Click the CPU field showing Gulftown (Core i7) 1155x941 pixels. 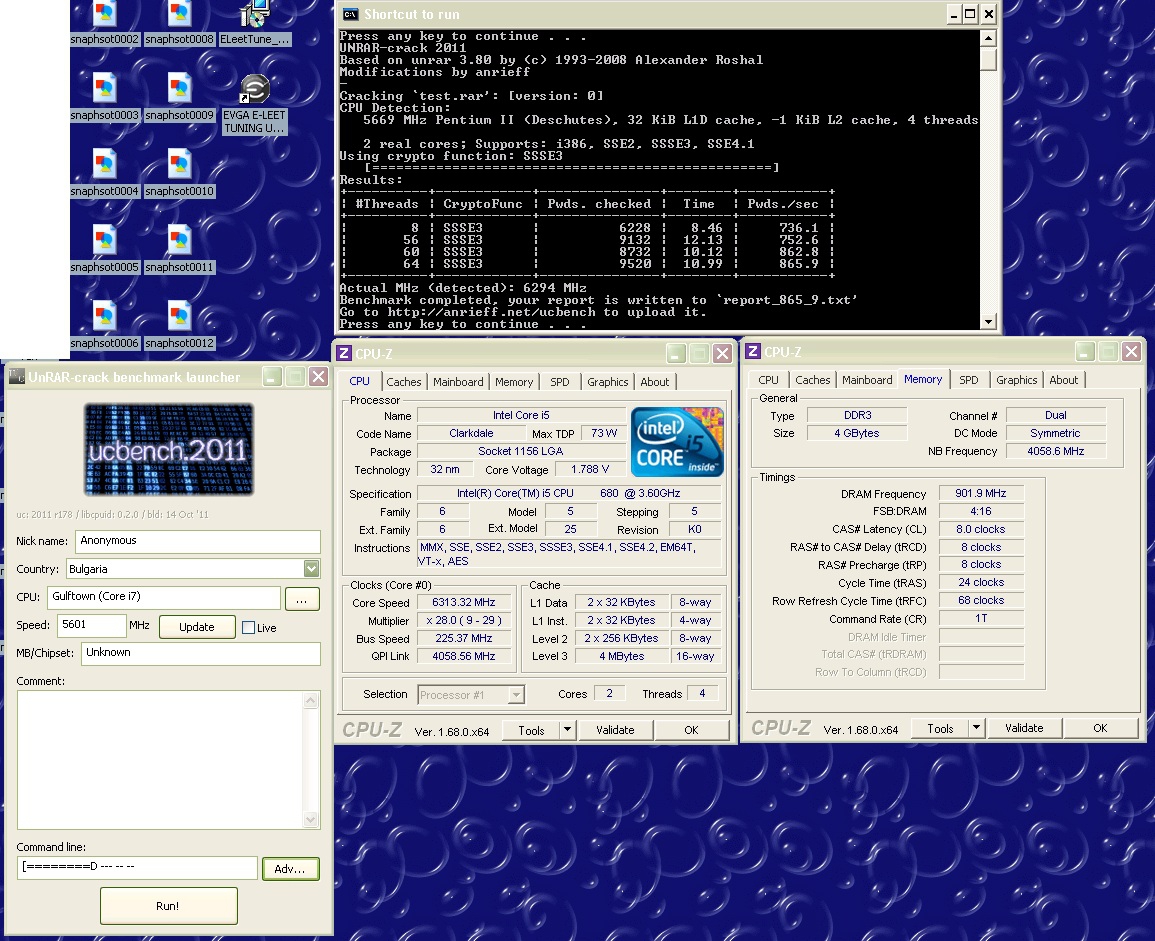[164, 597]
